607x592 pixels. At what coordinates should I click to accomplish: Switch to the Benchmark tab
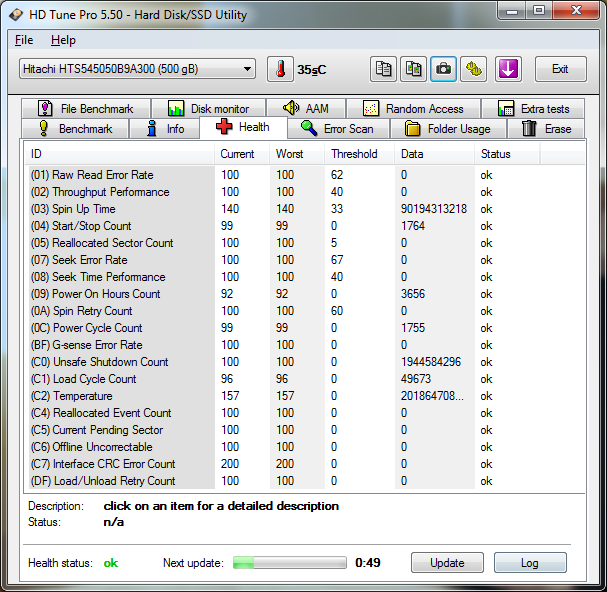coord(75,129)
